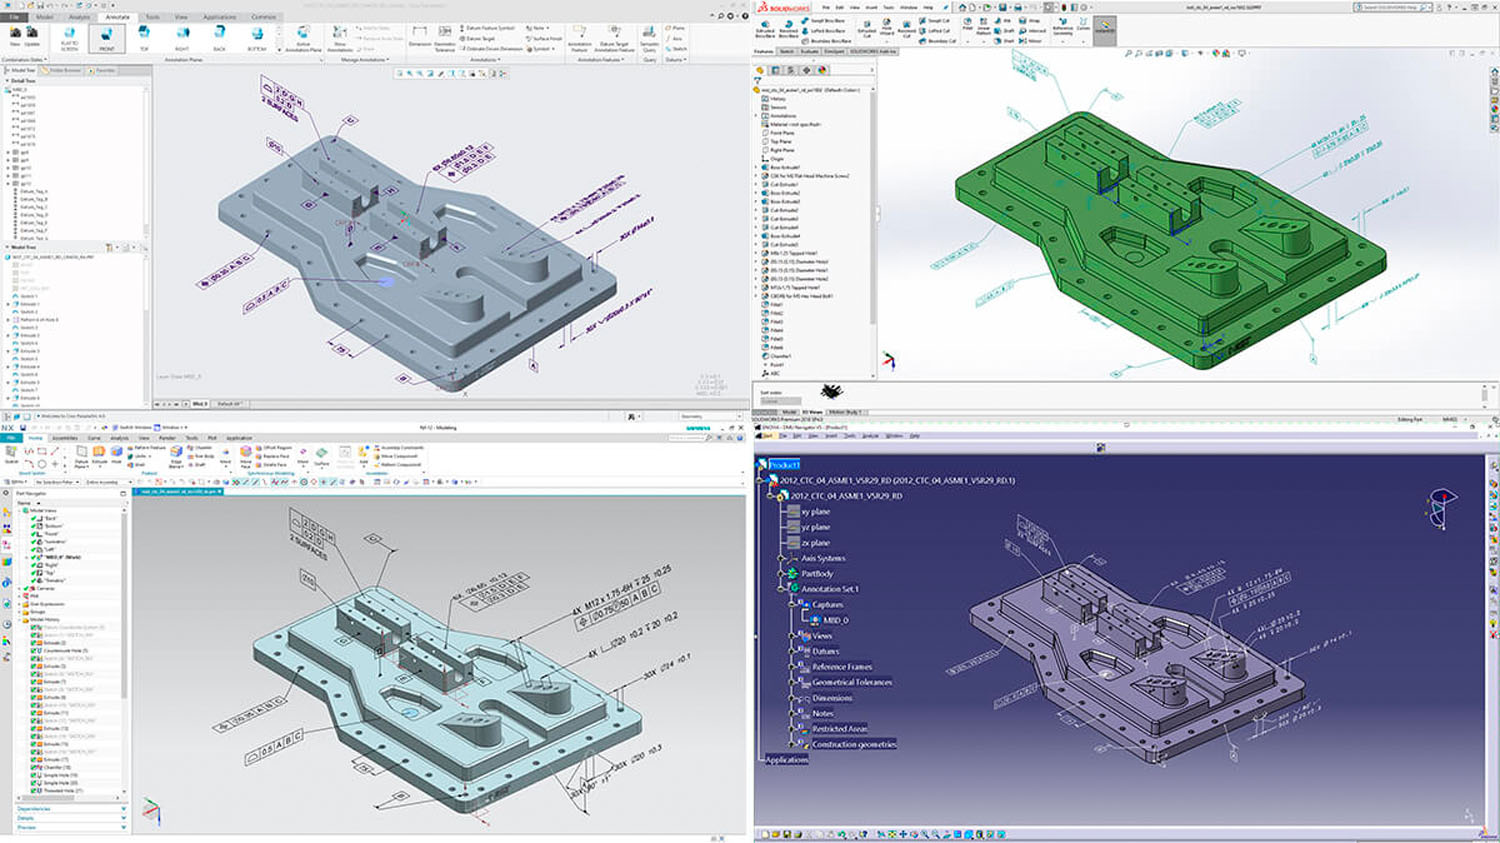Click Extruded Boss/Base in SolidWorks

pyautogui.click(x=766, y=29)
